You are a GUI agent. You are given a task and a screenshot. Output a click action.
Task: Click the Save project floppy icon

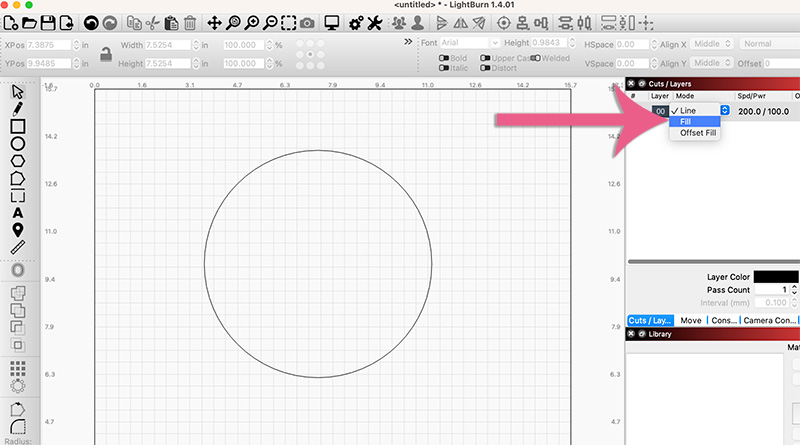(49, 22)
